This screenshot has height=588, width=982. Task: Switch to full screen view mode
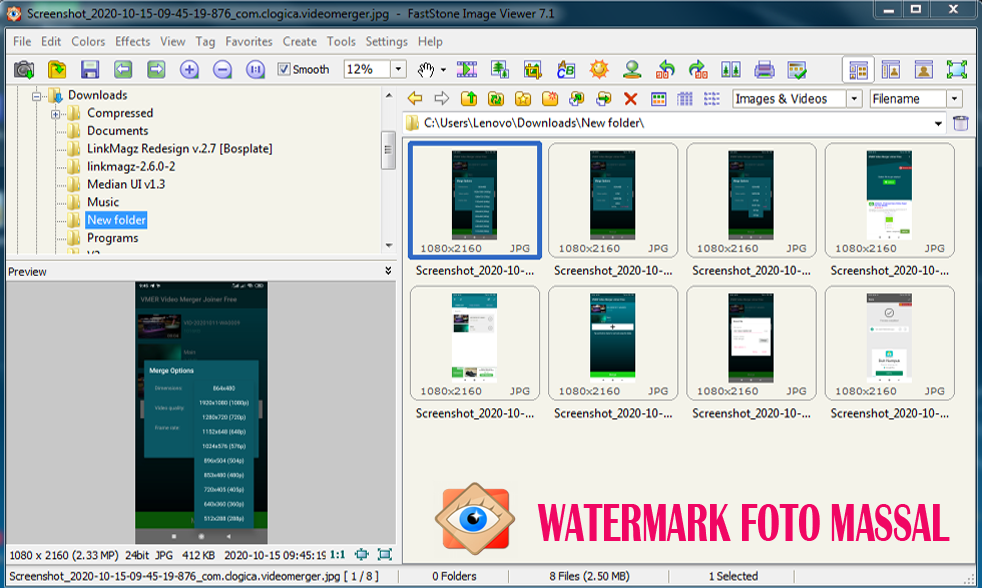point(956,69)
